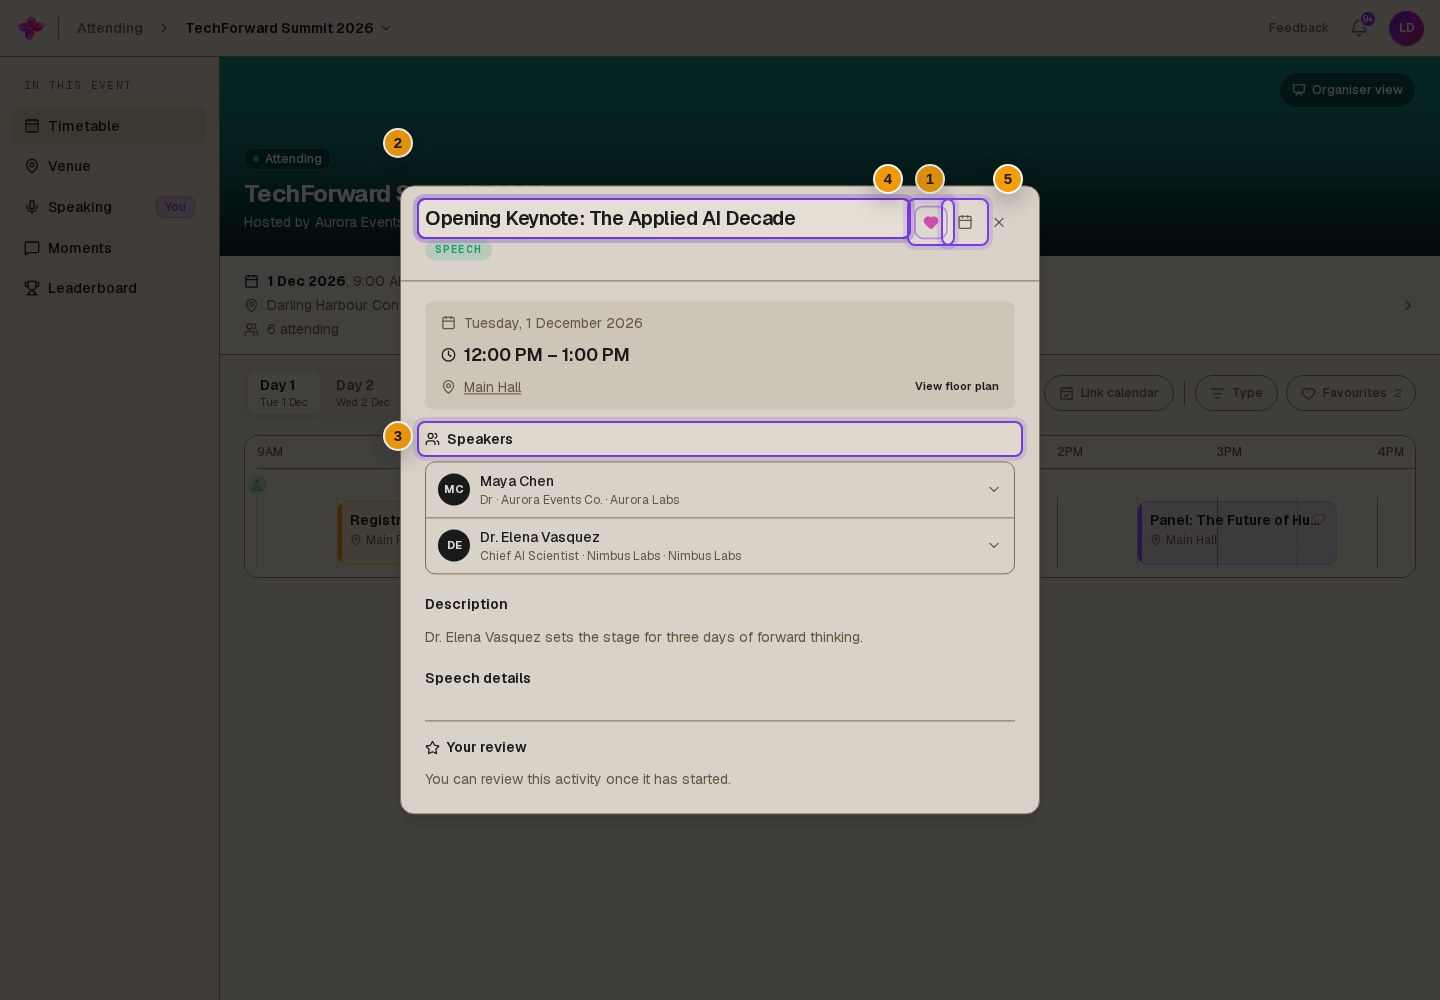Expand event details with the right chevron
This screenshot has height=1000, width=1440.
pos(1408,305)
